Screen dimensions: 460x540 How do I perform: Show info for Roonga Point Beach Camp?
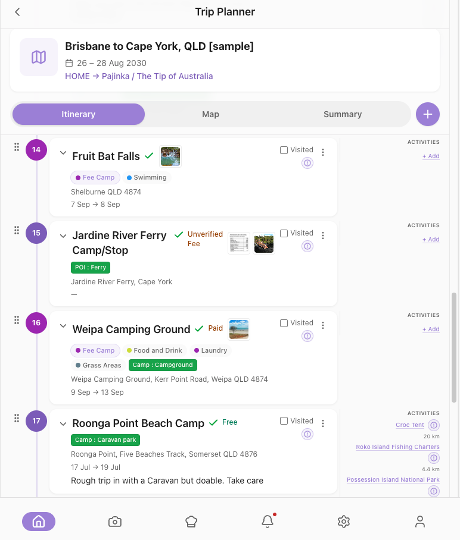coord(307,434)
